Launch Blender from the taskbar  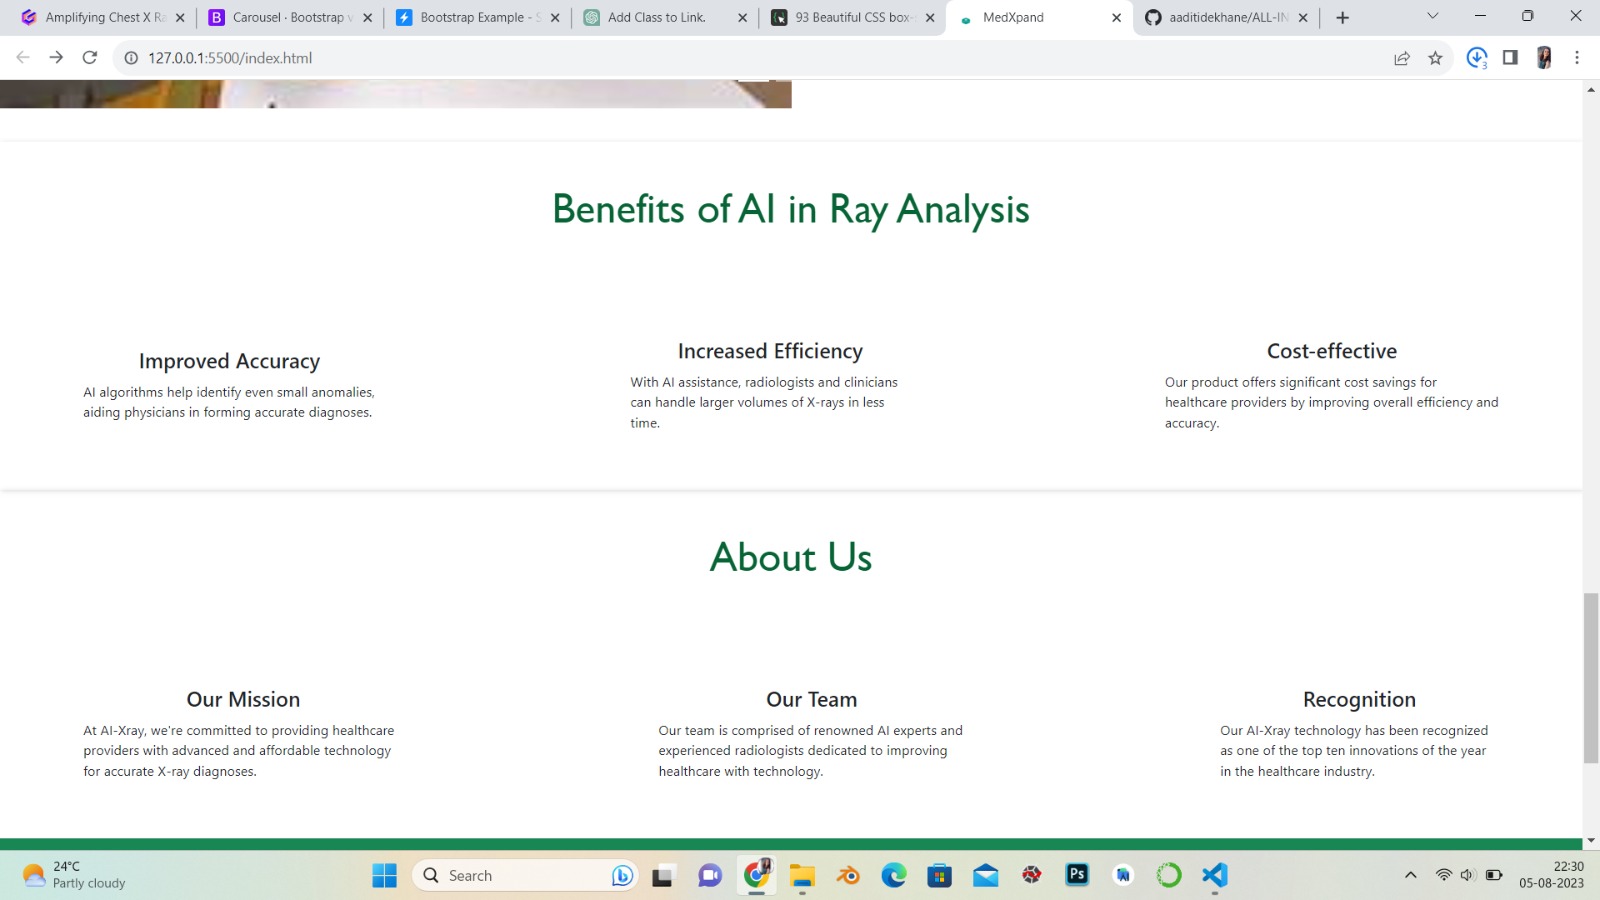(x=848, y=876)
